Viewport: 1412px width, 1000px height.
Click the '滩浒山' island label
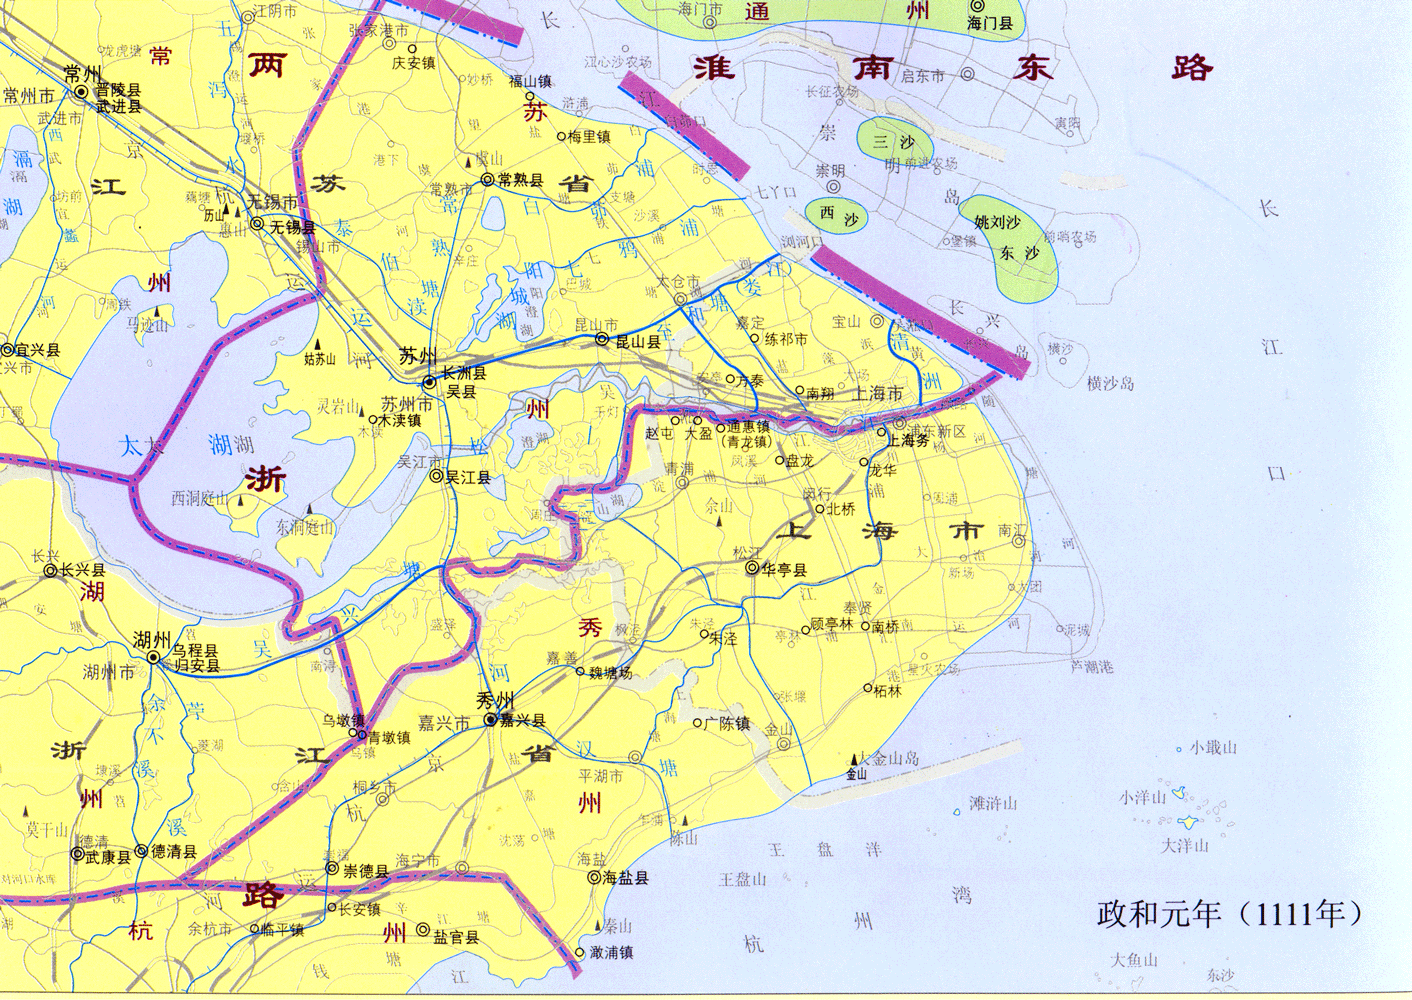(993, 803)
